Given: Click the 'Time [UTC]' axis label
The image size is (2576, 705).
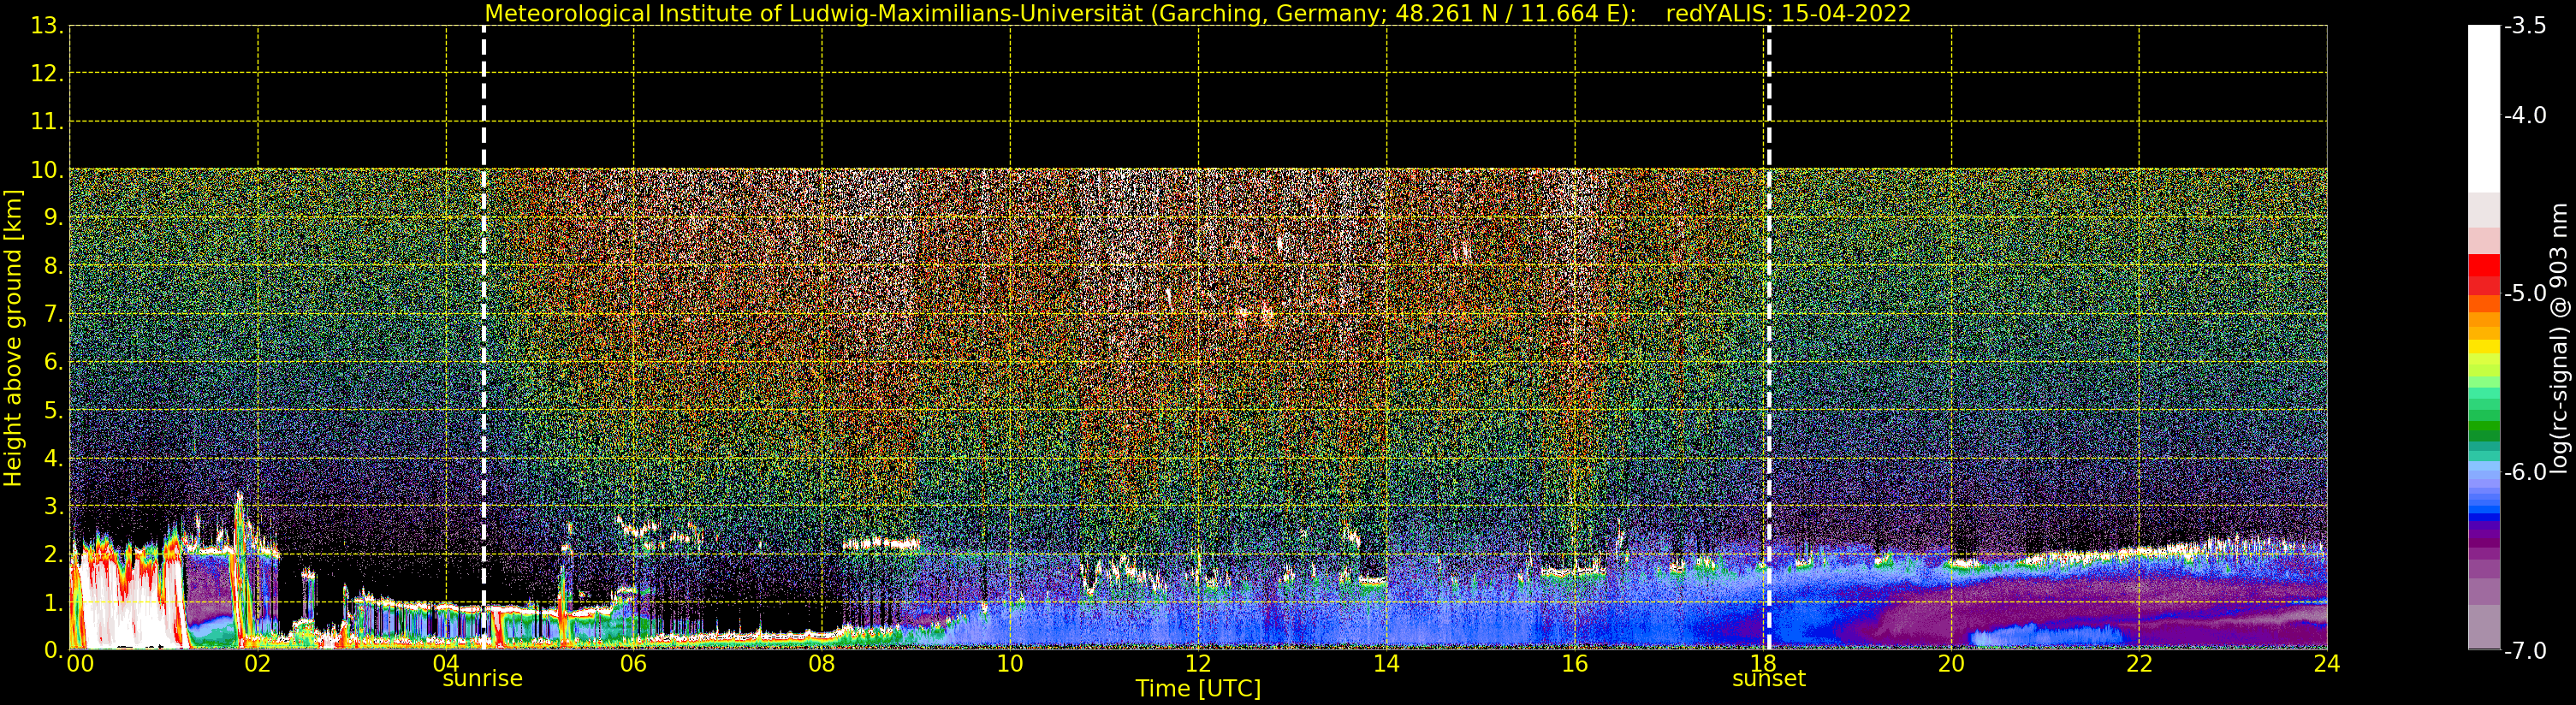Looking at the screenshot, I should [x=1198, y=689].
